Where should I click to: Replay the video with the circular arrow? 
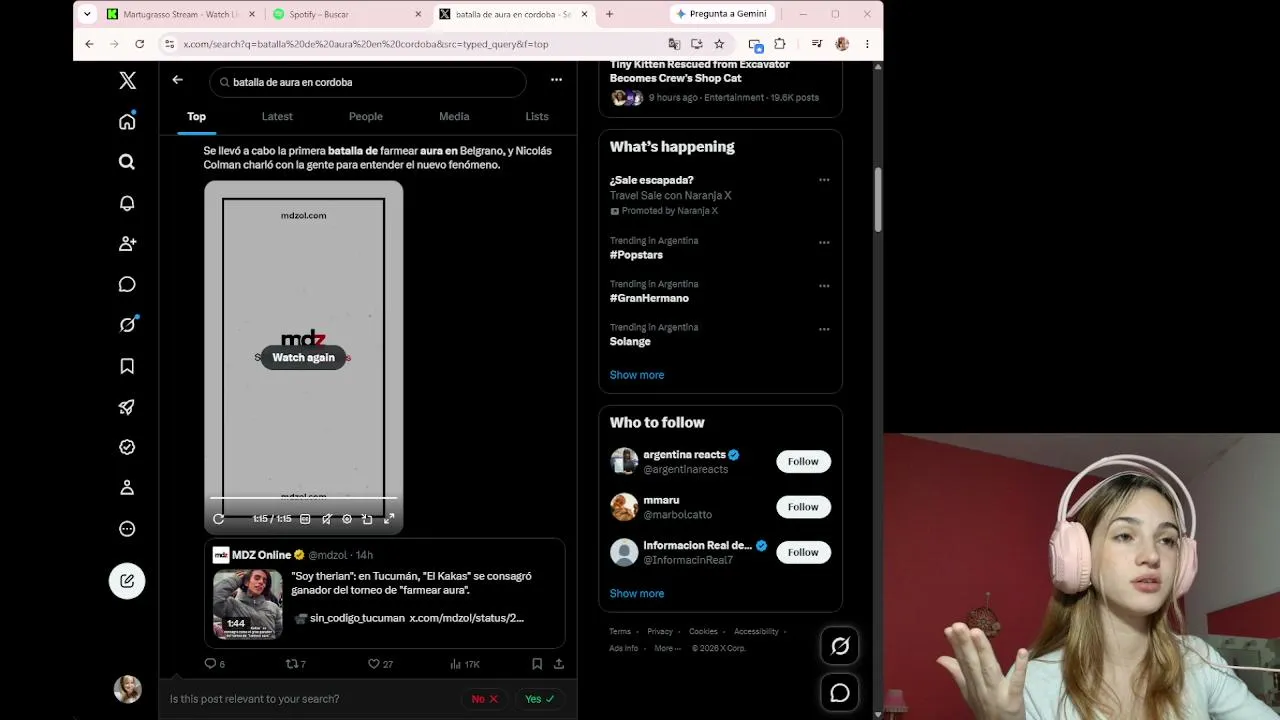(219, 519)
